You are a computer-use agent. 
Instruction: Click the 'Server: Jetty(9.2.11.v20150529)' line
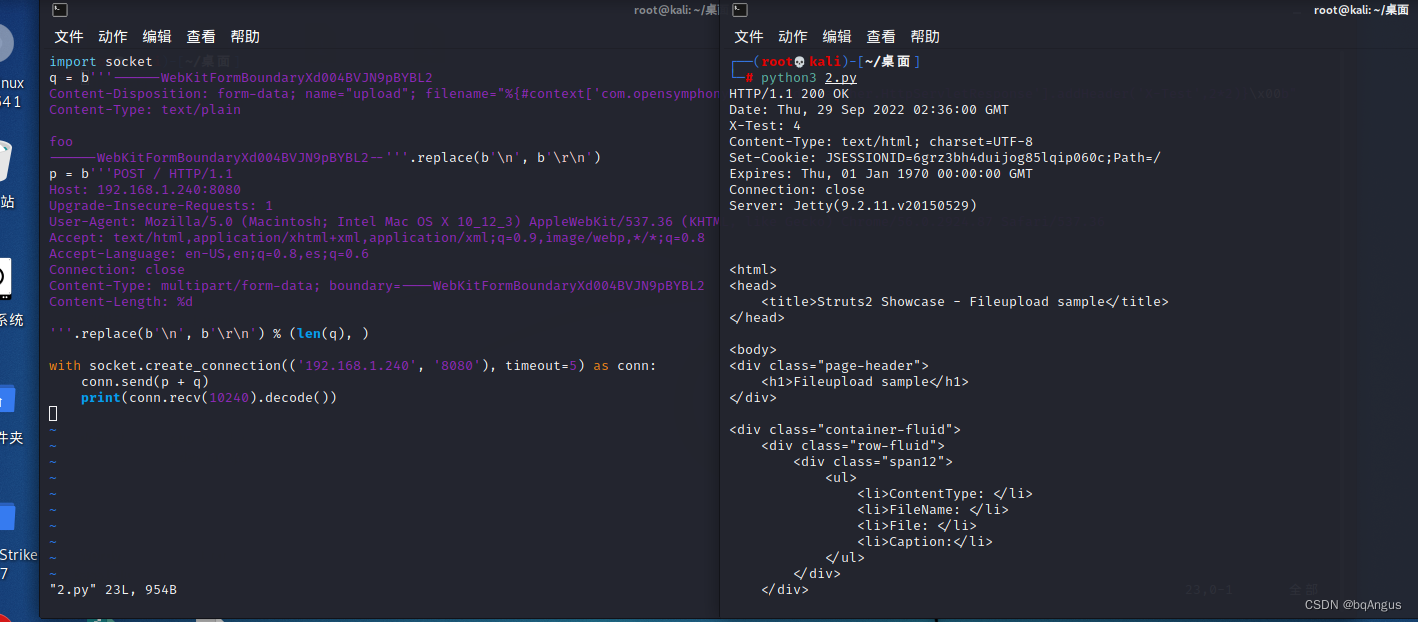[853, 206]
